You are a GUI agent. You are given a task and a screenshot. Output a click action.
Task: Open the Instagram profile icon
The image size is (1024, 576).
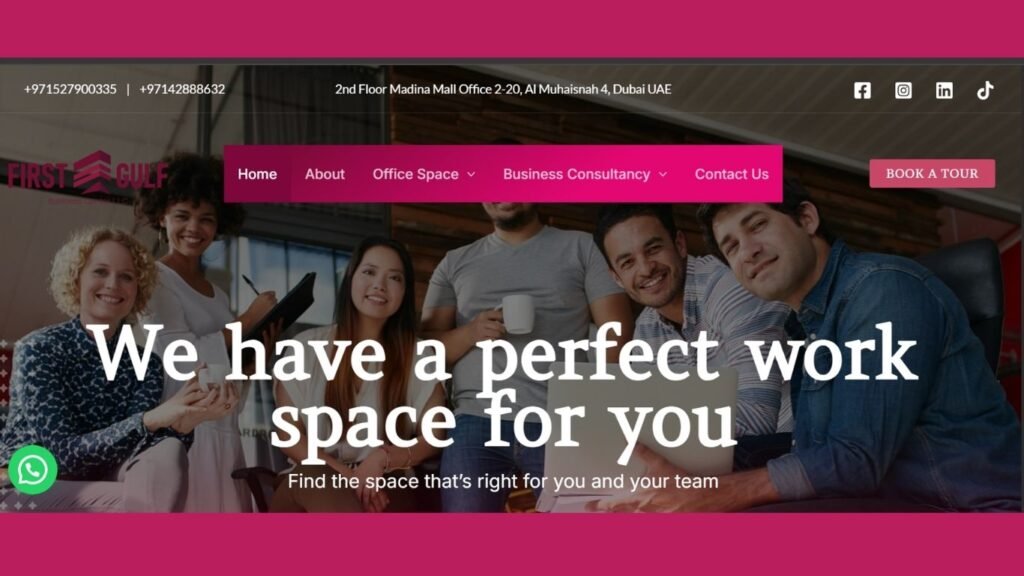pyautogui.click(x=903, y=90)
